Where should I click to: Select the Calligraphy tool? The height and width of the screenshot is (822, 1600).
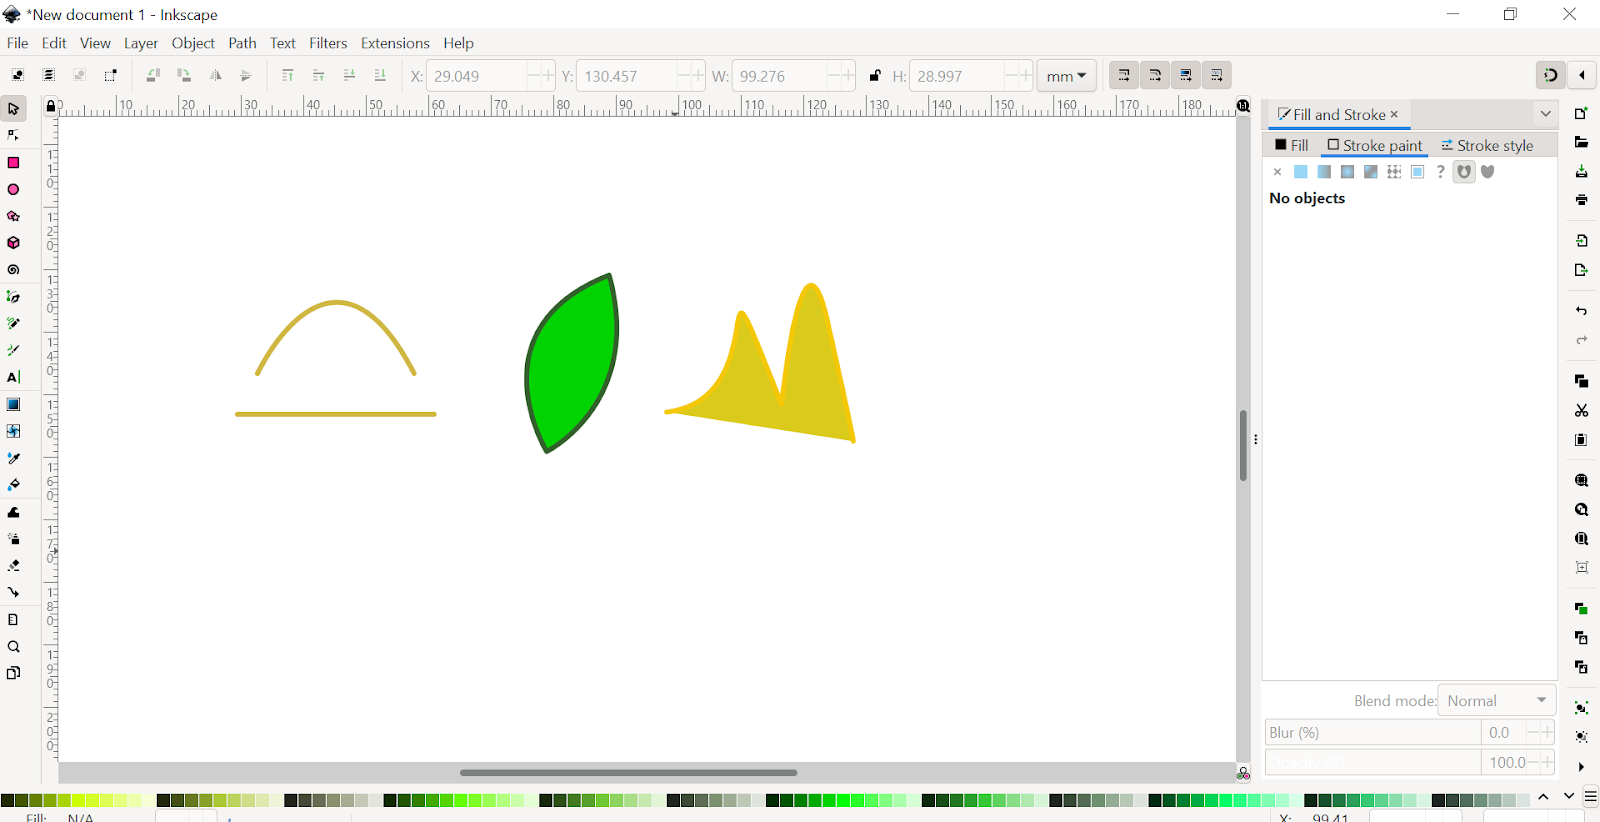click(14, 350)
